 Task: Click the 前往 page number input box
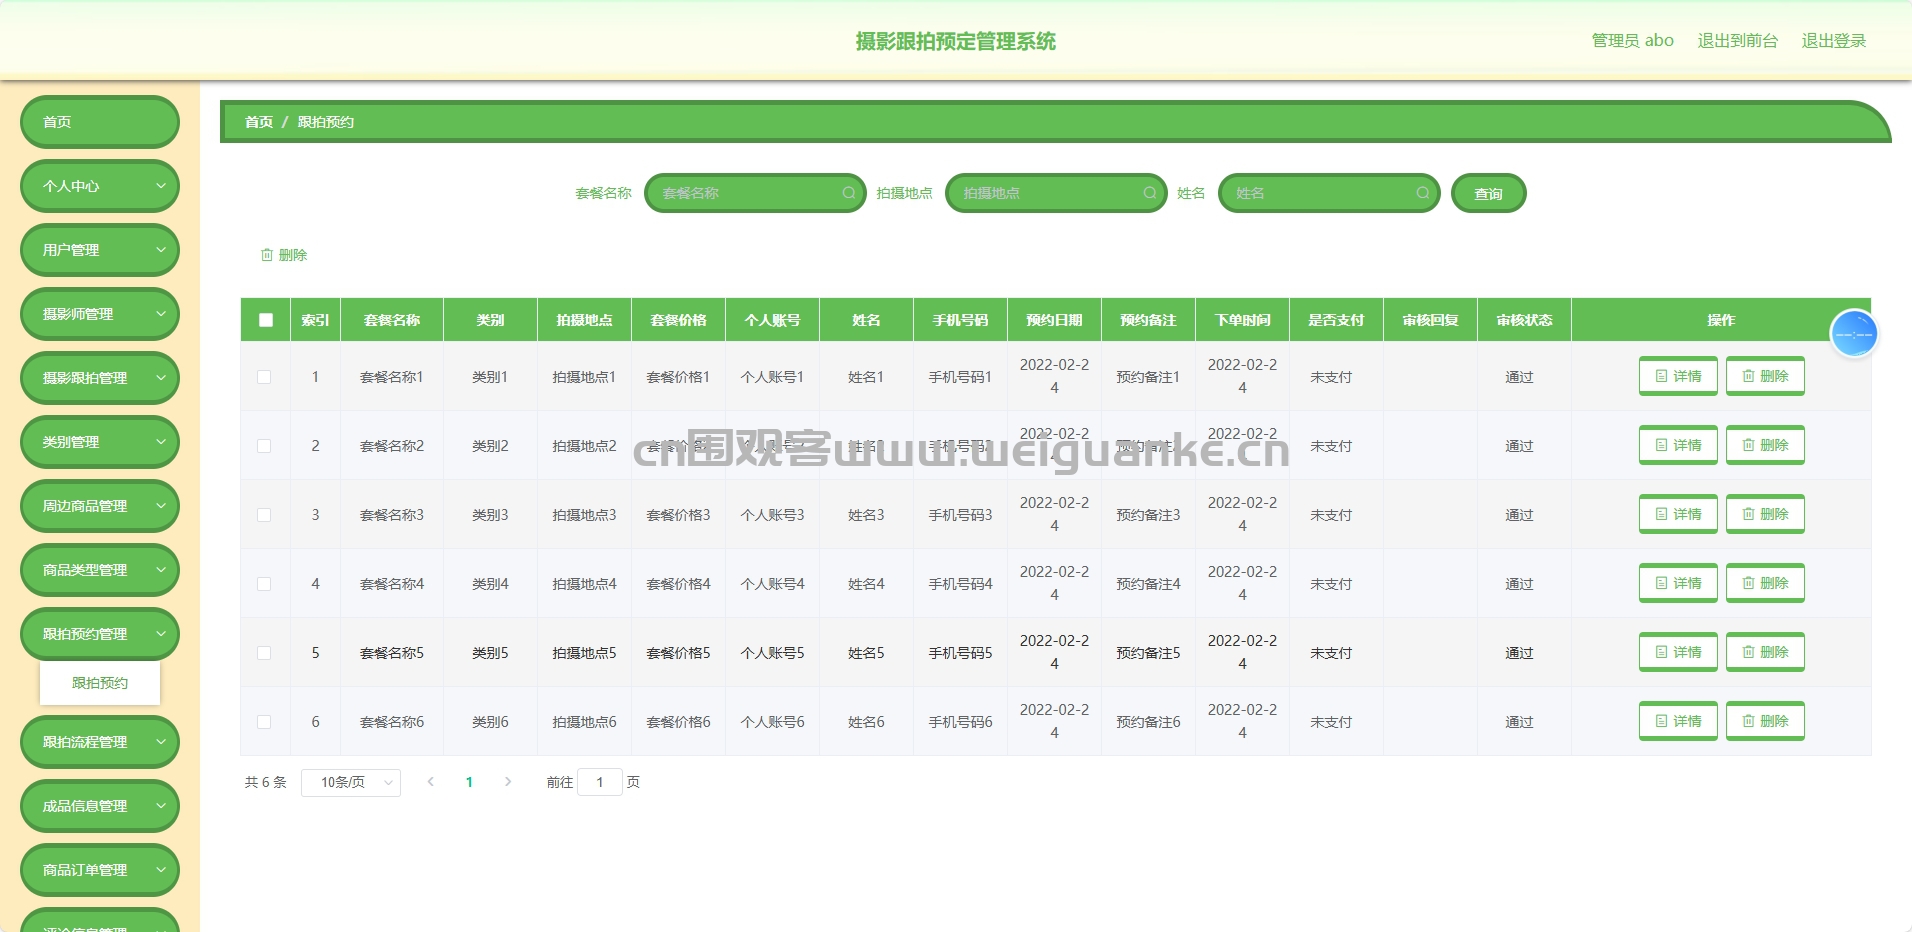pyautogui.click(x=600, y=782)
